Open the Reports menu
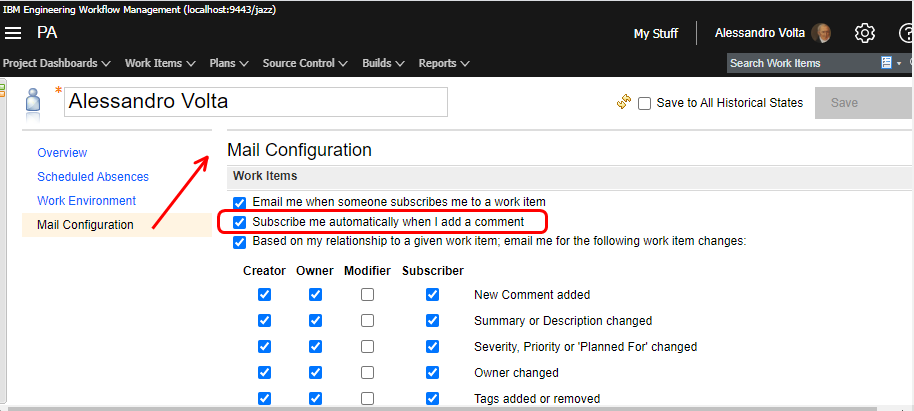The image size is (914, 411). (x=443, y=63)
